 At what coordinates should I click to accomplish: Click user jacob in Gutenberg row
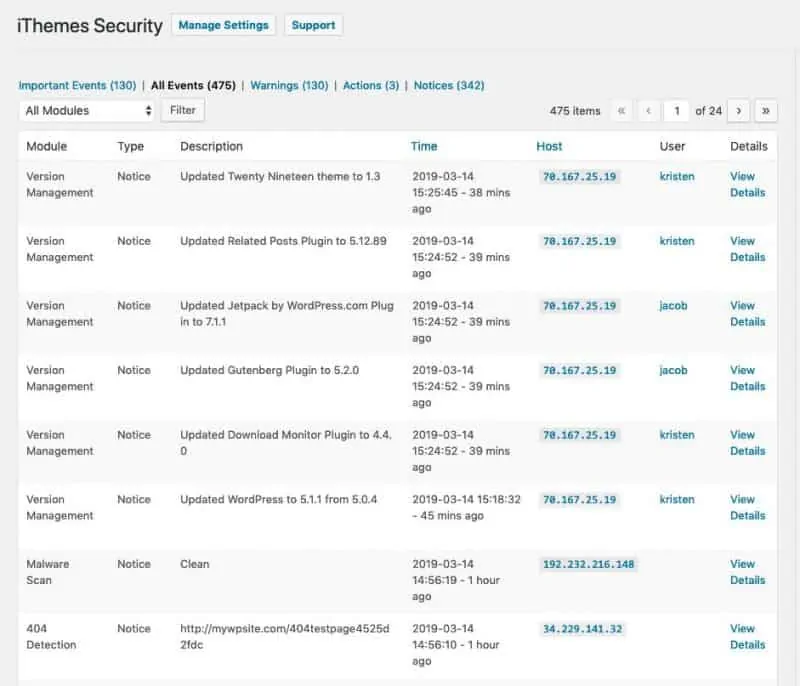(x=673, y=371)
